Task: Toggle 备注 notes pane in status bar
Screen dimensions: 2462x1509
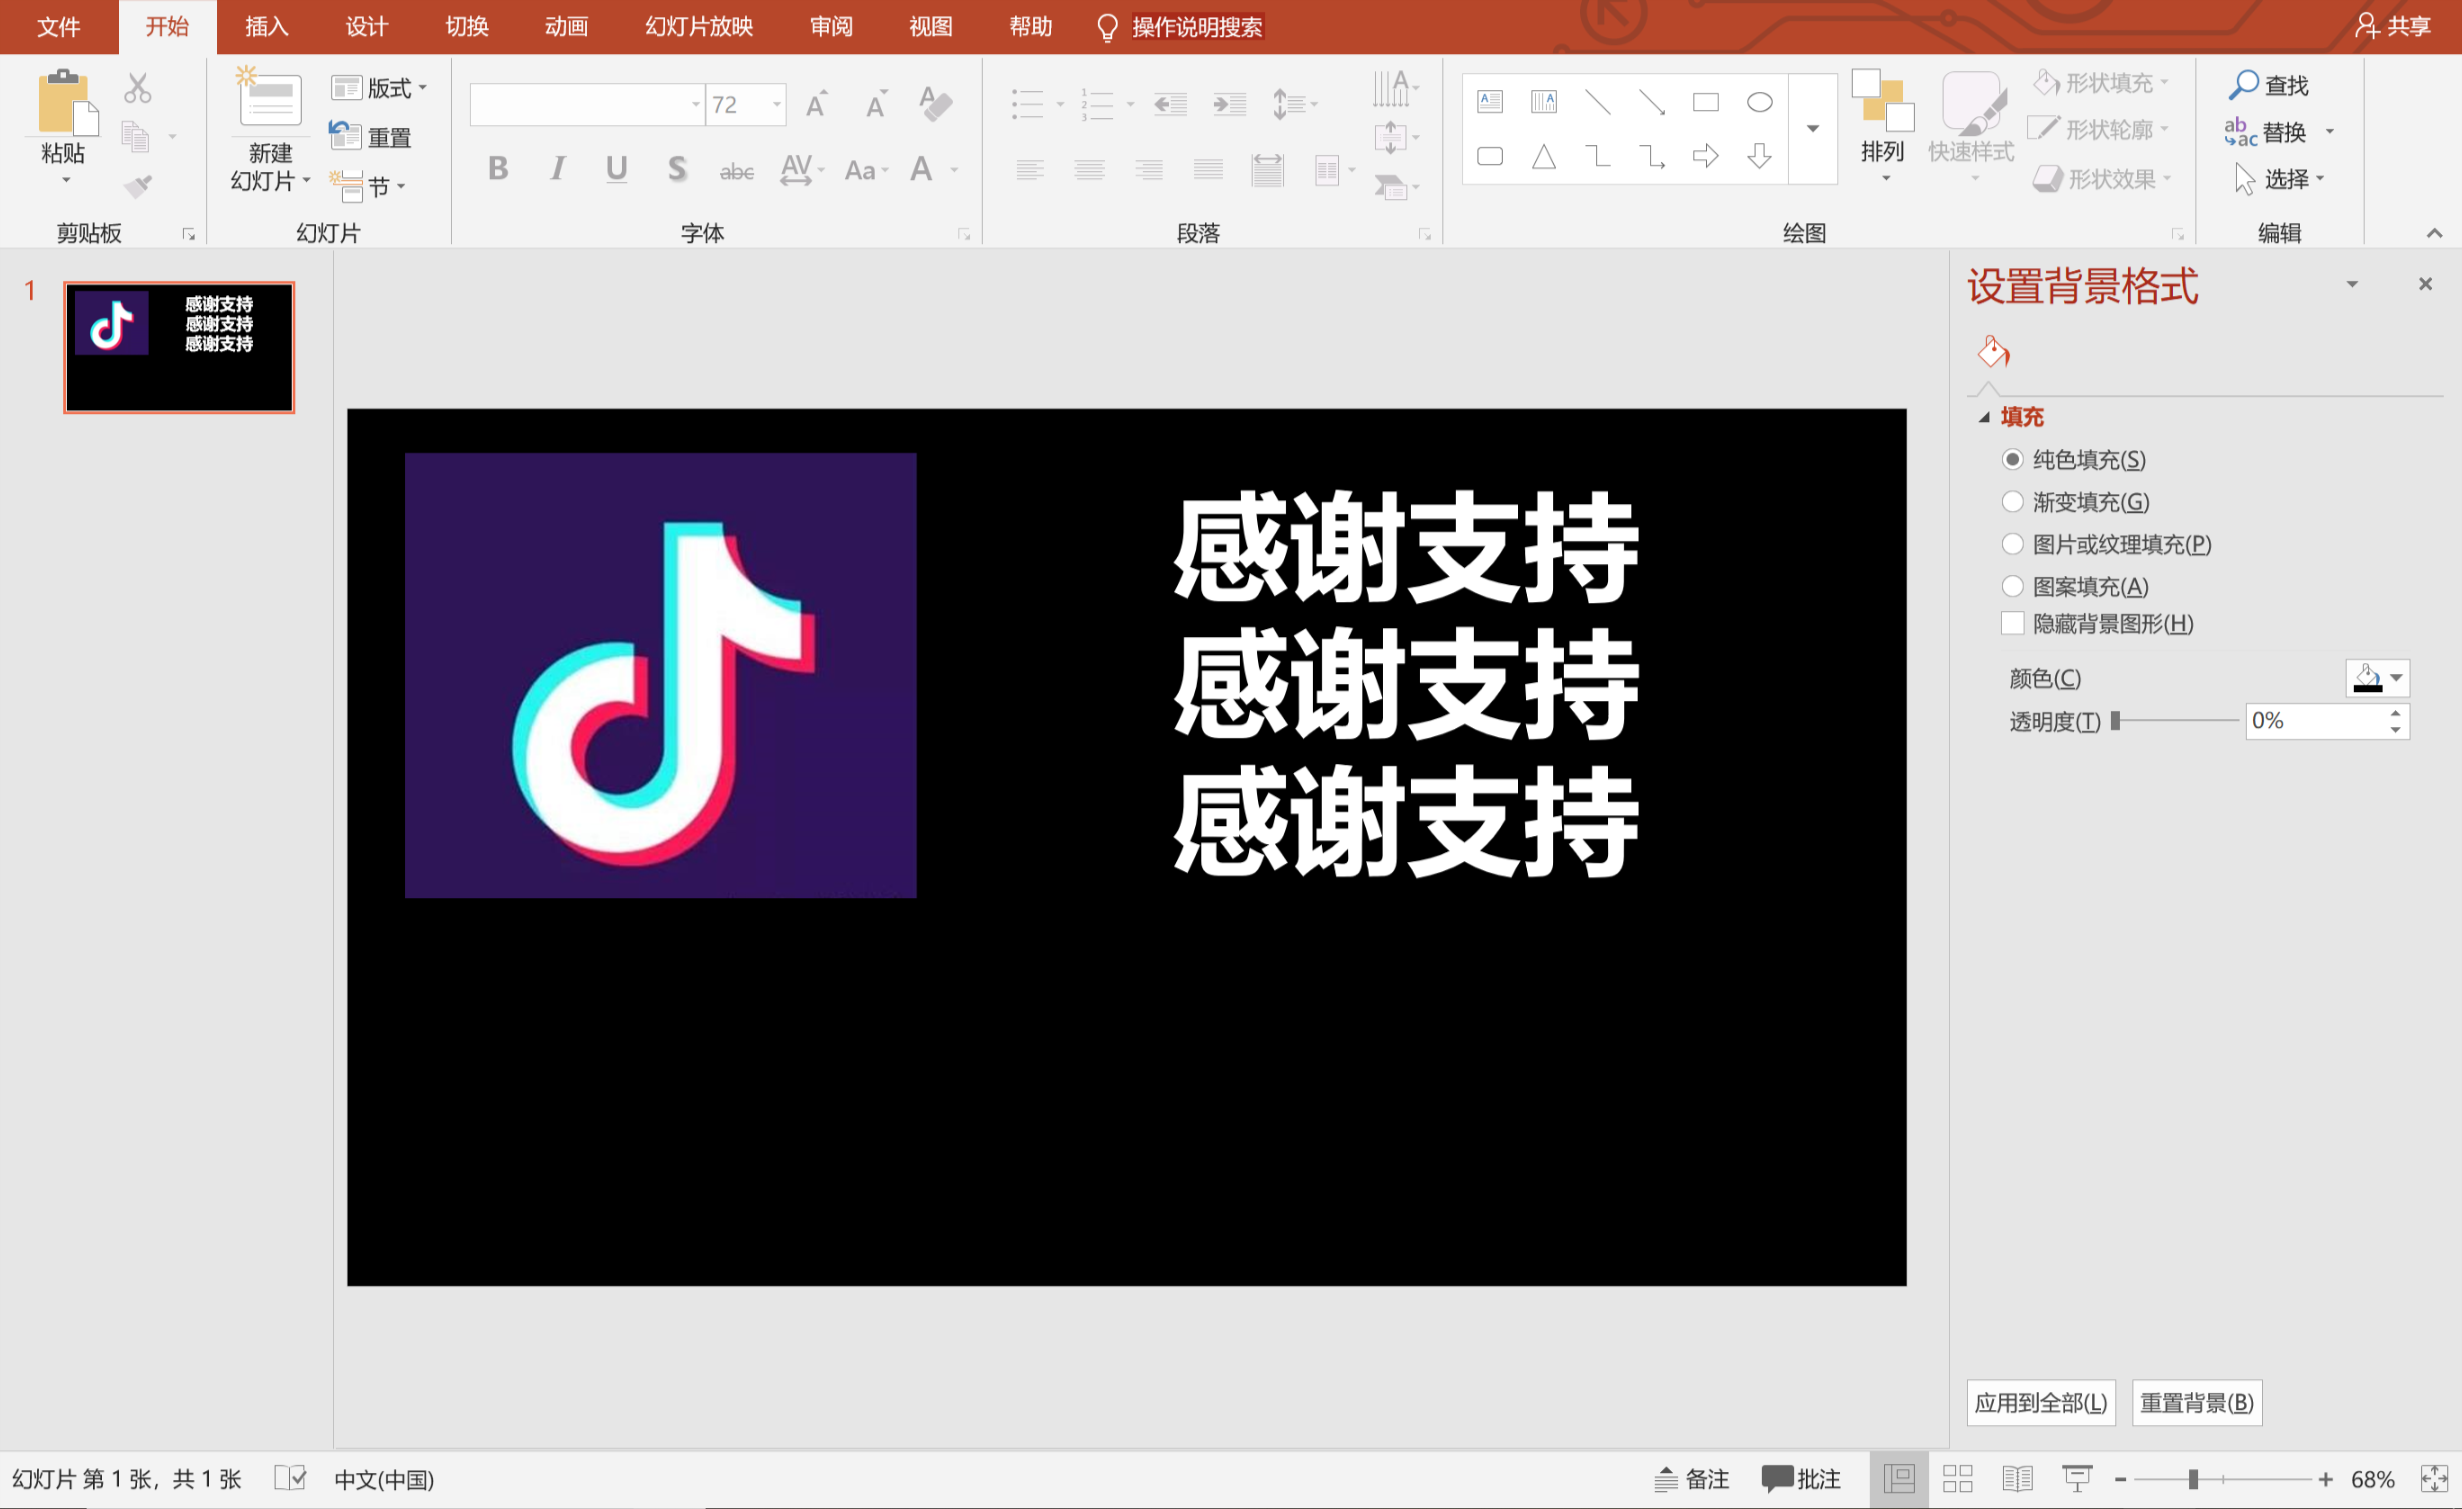Action: coord(1691,1478)
